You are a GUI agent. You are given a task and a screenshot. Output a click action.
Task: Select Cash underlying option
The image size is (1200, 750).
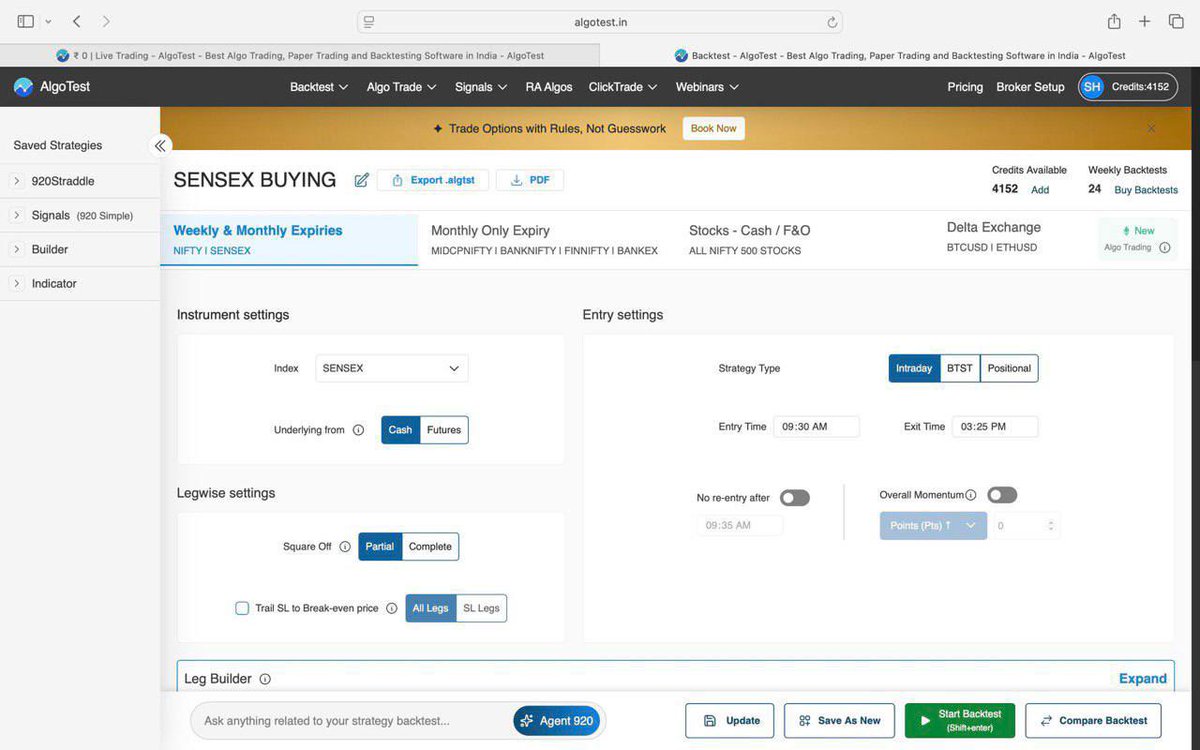coord(400,430)
